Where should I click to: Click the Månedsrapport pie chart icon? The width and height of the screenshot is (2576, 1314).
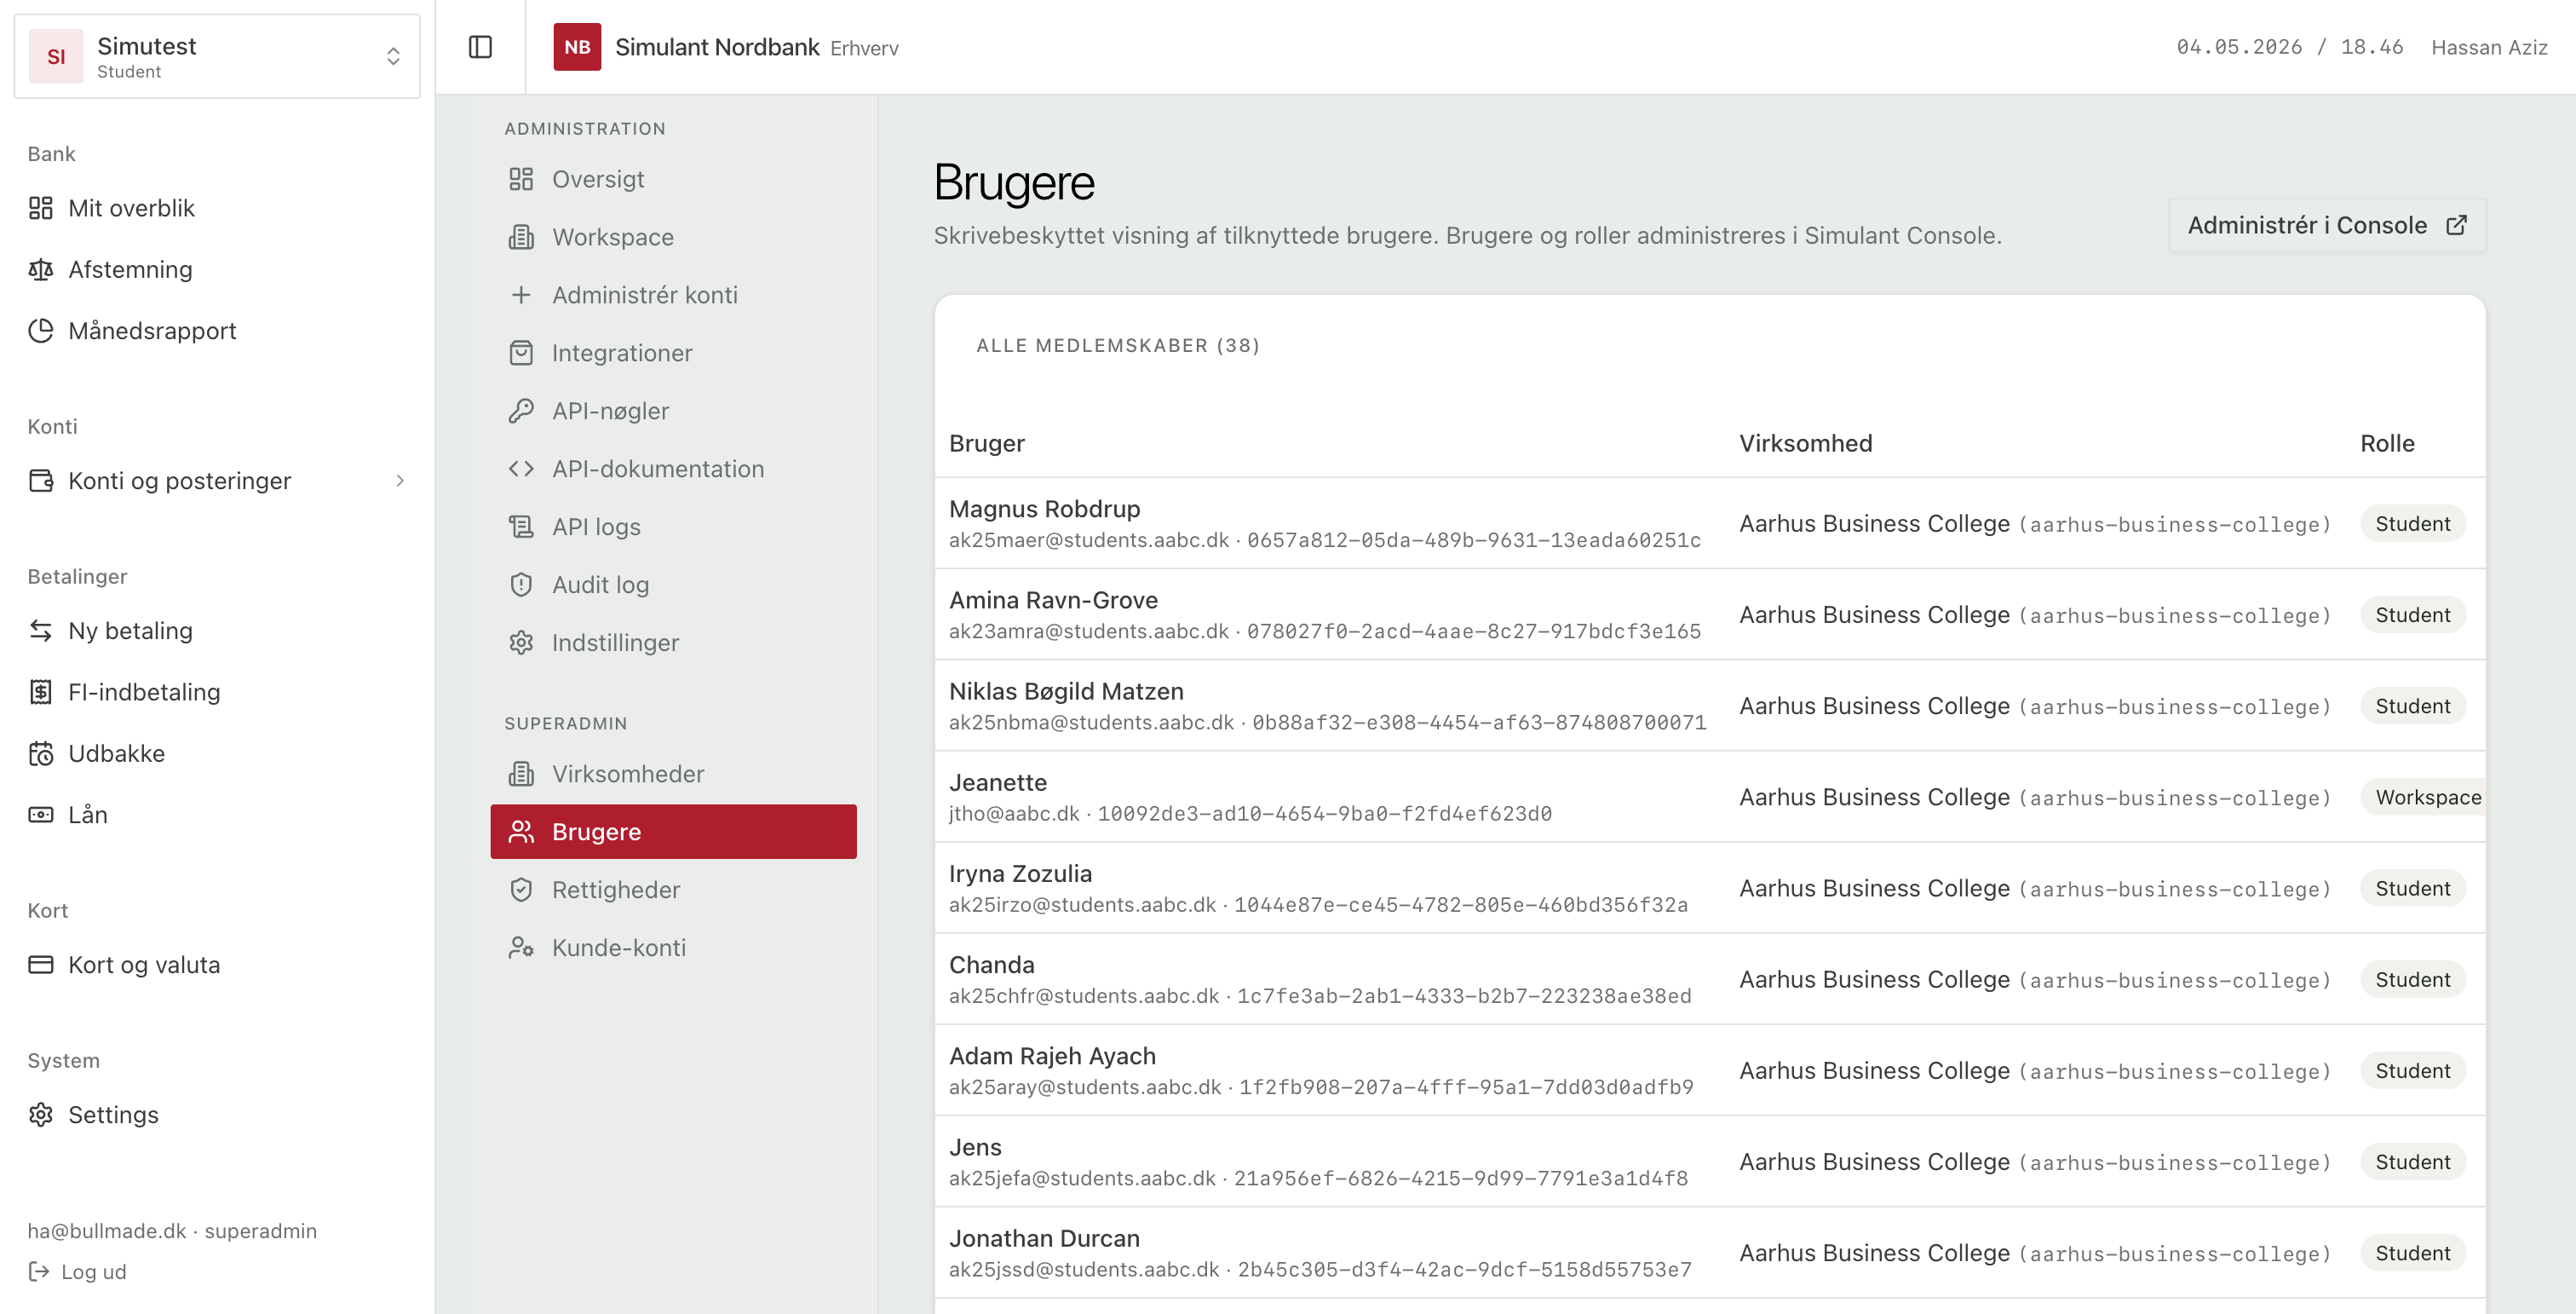tap(40, 331)
